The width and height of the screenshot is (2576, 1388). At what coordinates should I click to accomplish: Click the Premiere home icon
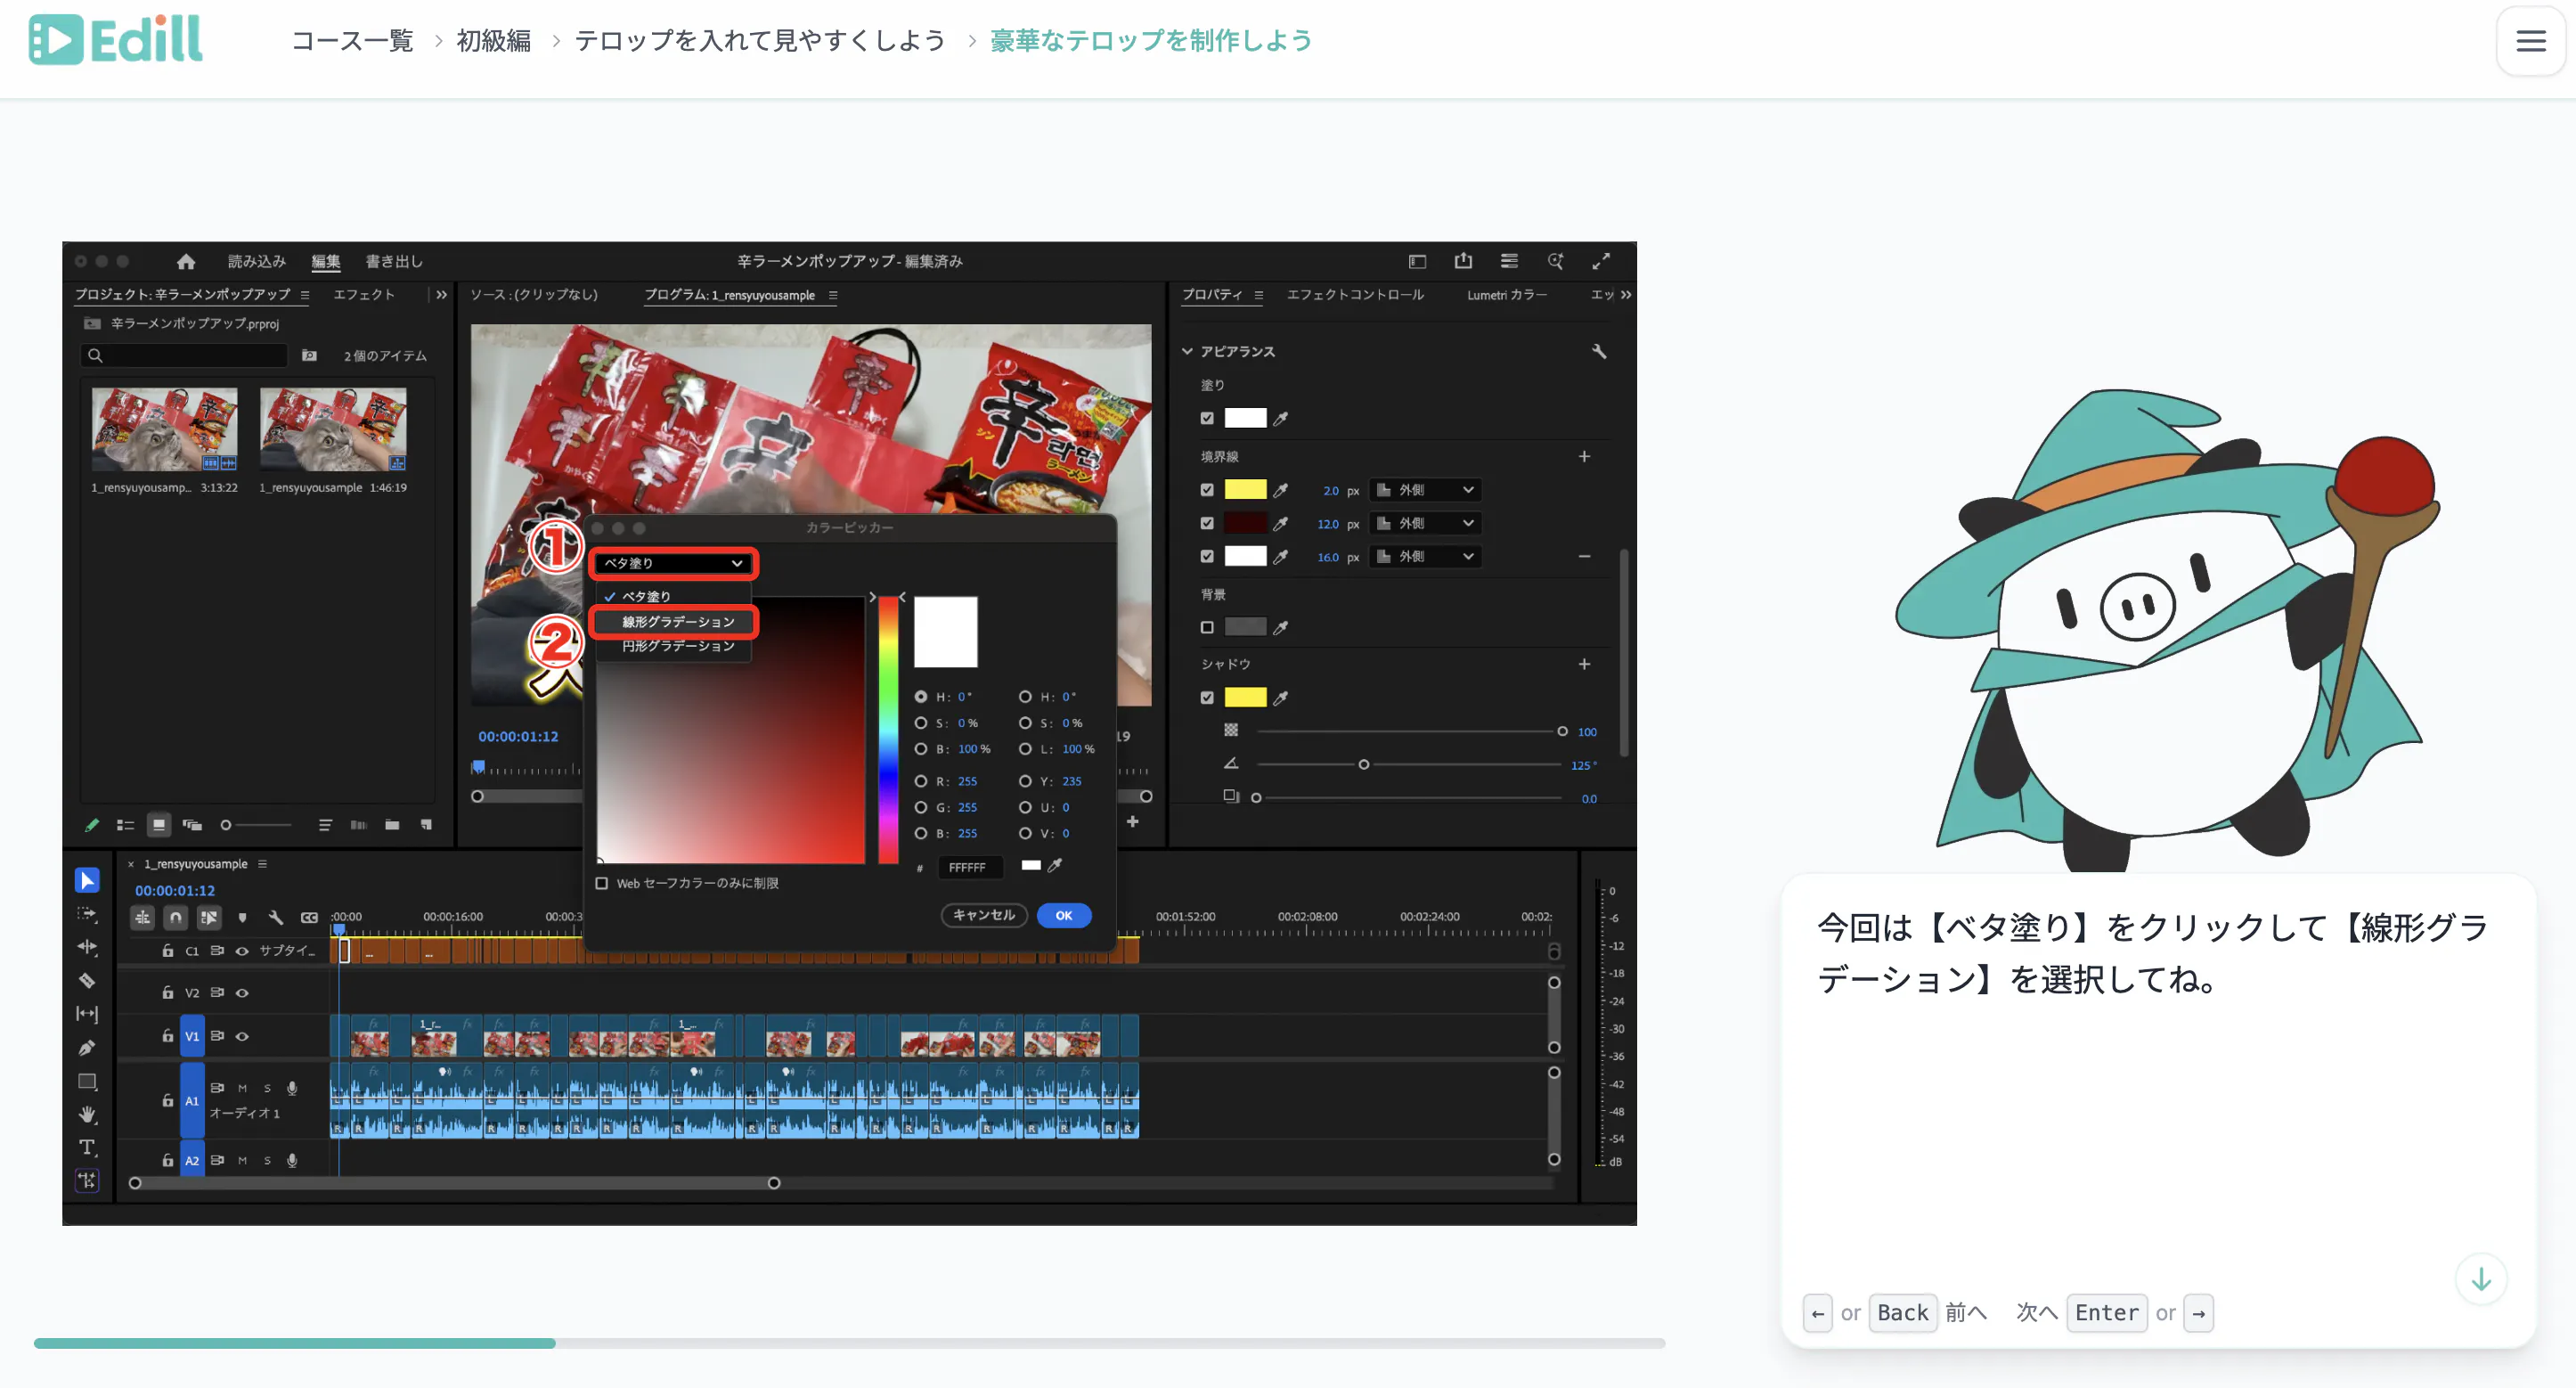(185, 261)
